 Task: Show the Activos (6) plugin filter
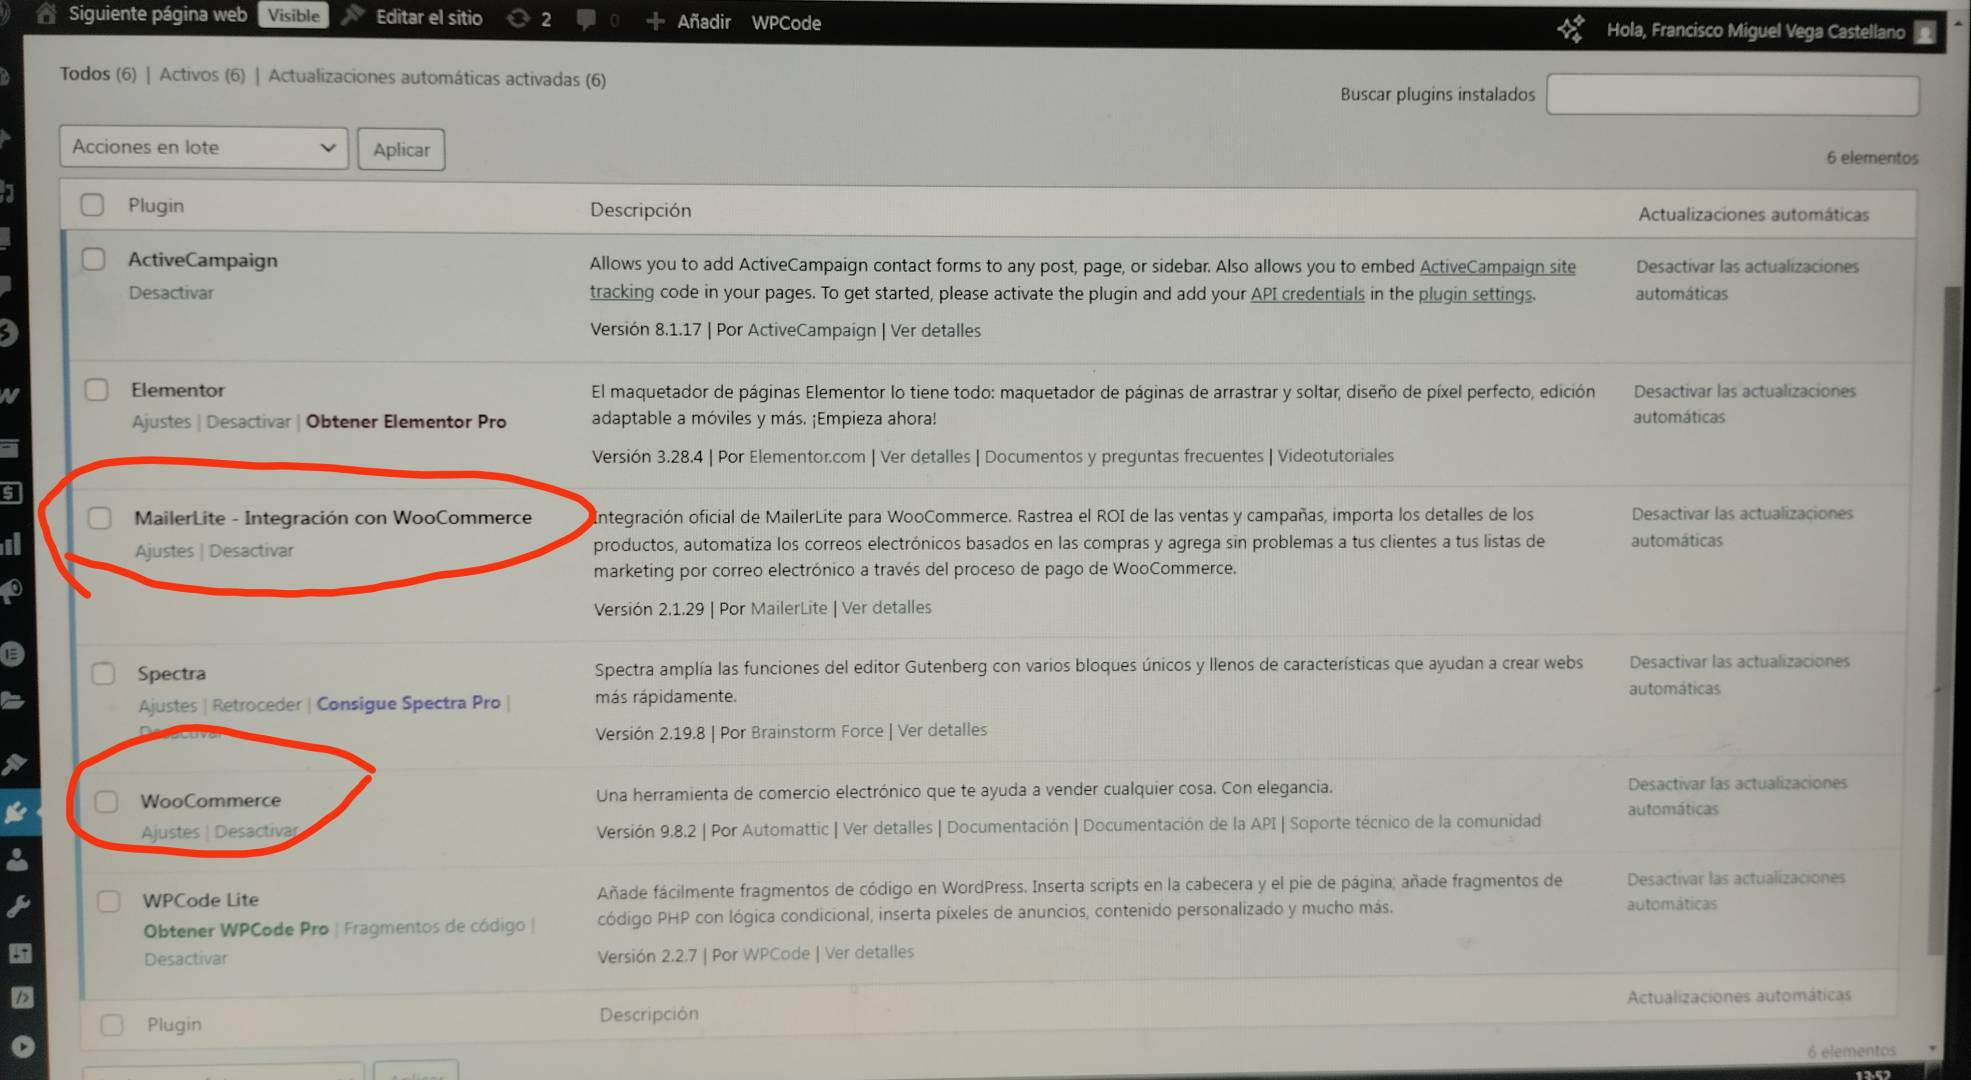point(202,75)
